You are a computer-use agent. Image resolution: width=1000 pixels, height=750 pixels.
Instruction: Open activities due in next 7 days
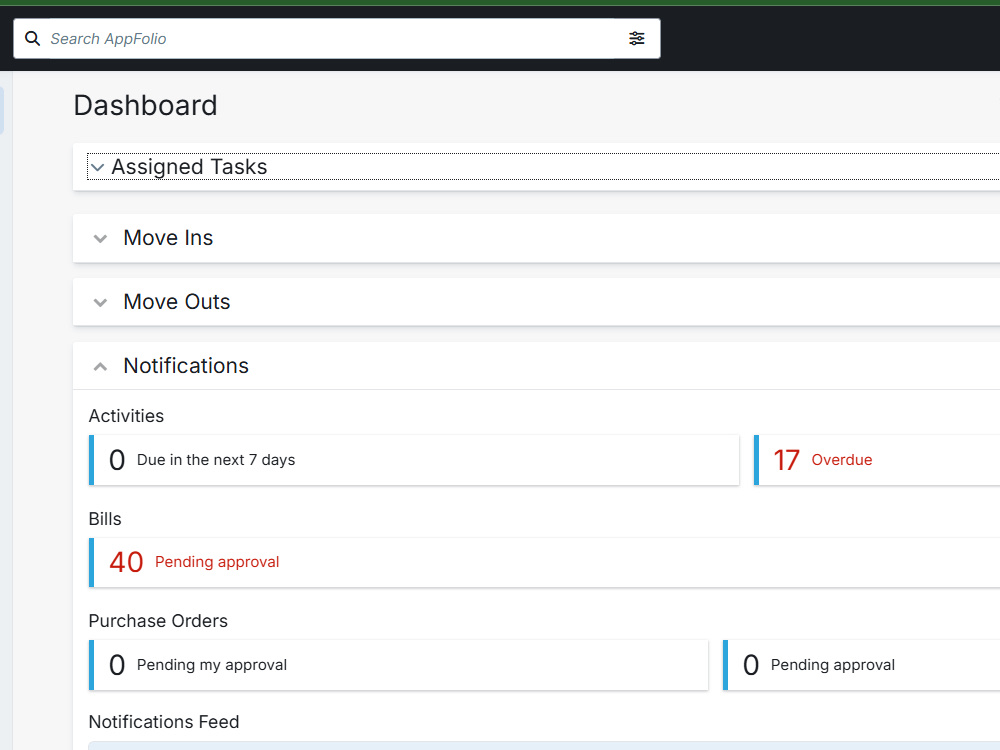414,460
